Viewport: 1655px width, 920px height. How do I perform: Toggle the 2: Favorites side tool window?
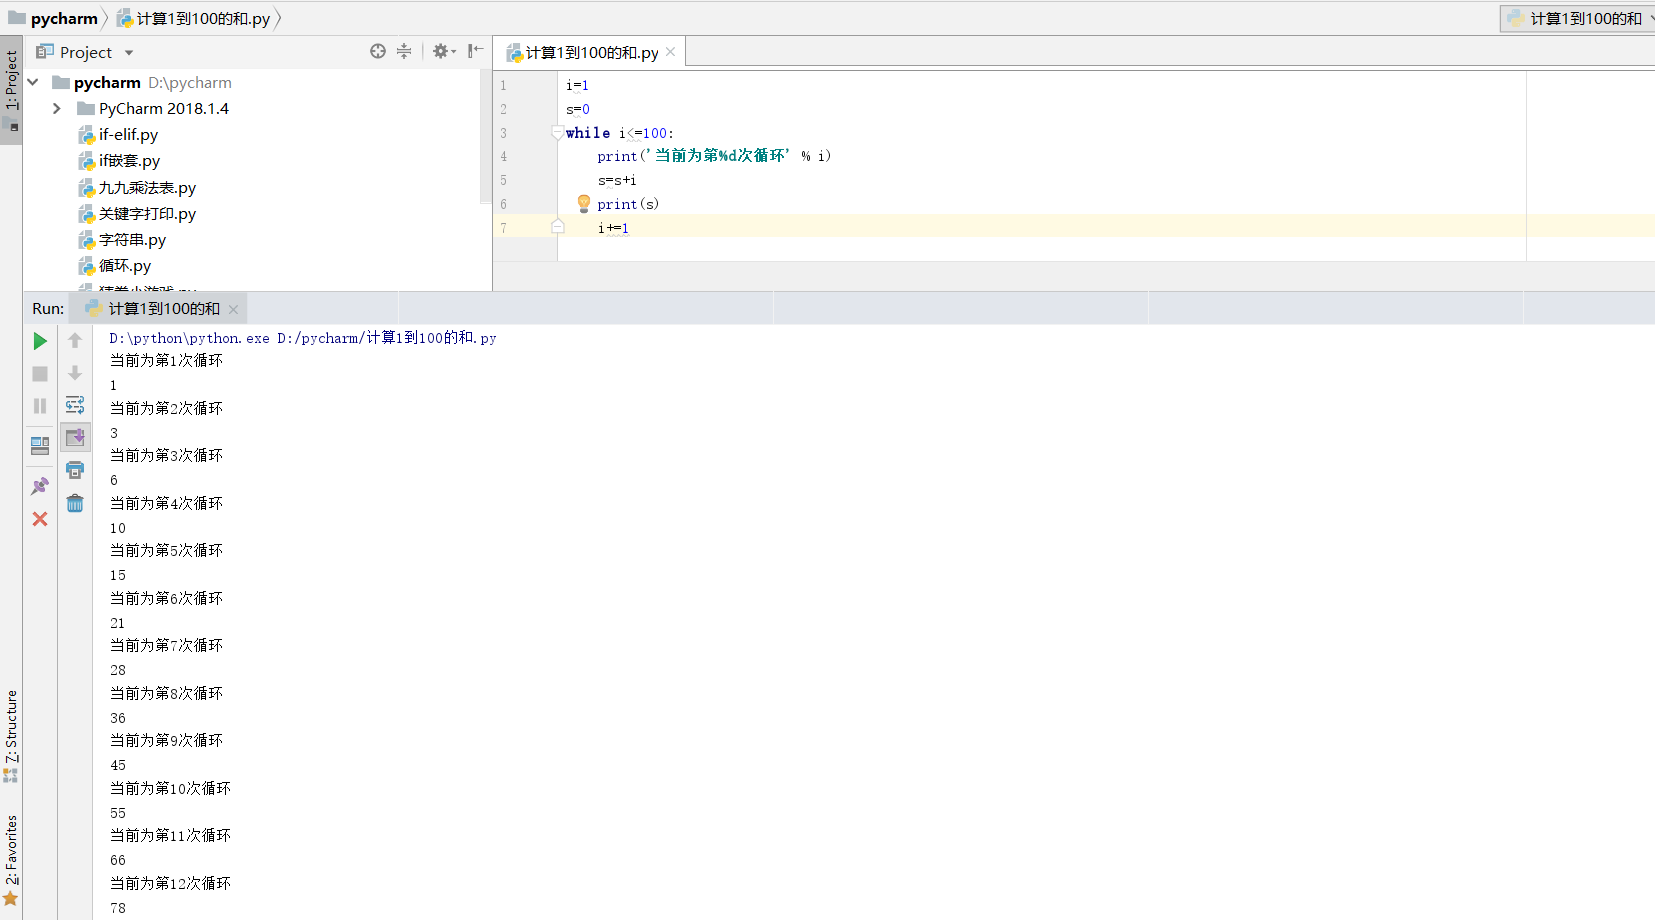tap(11, 860)
